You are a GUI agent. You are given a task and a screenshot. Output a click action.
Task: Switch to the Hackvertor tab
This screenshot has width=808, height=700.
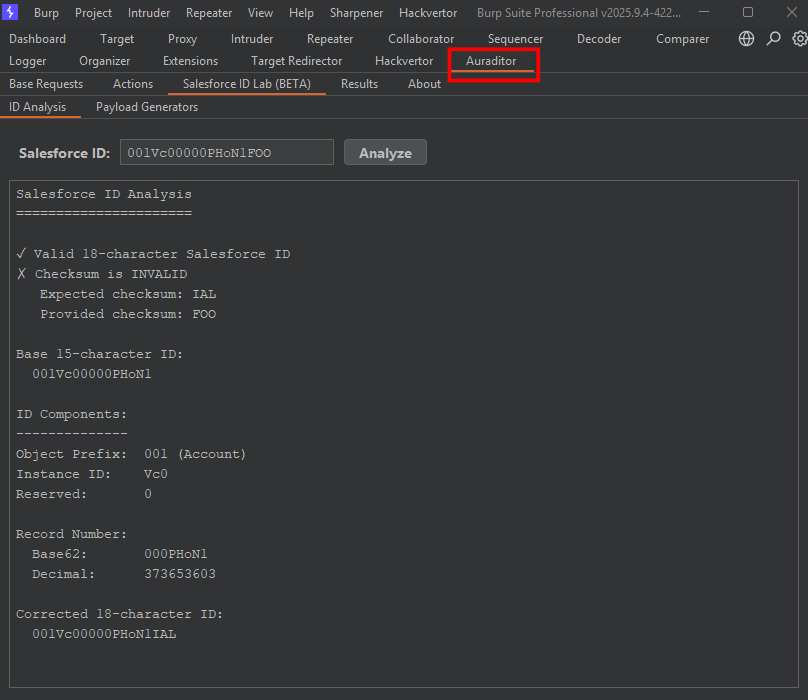point(404,61)
